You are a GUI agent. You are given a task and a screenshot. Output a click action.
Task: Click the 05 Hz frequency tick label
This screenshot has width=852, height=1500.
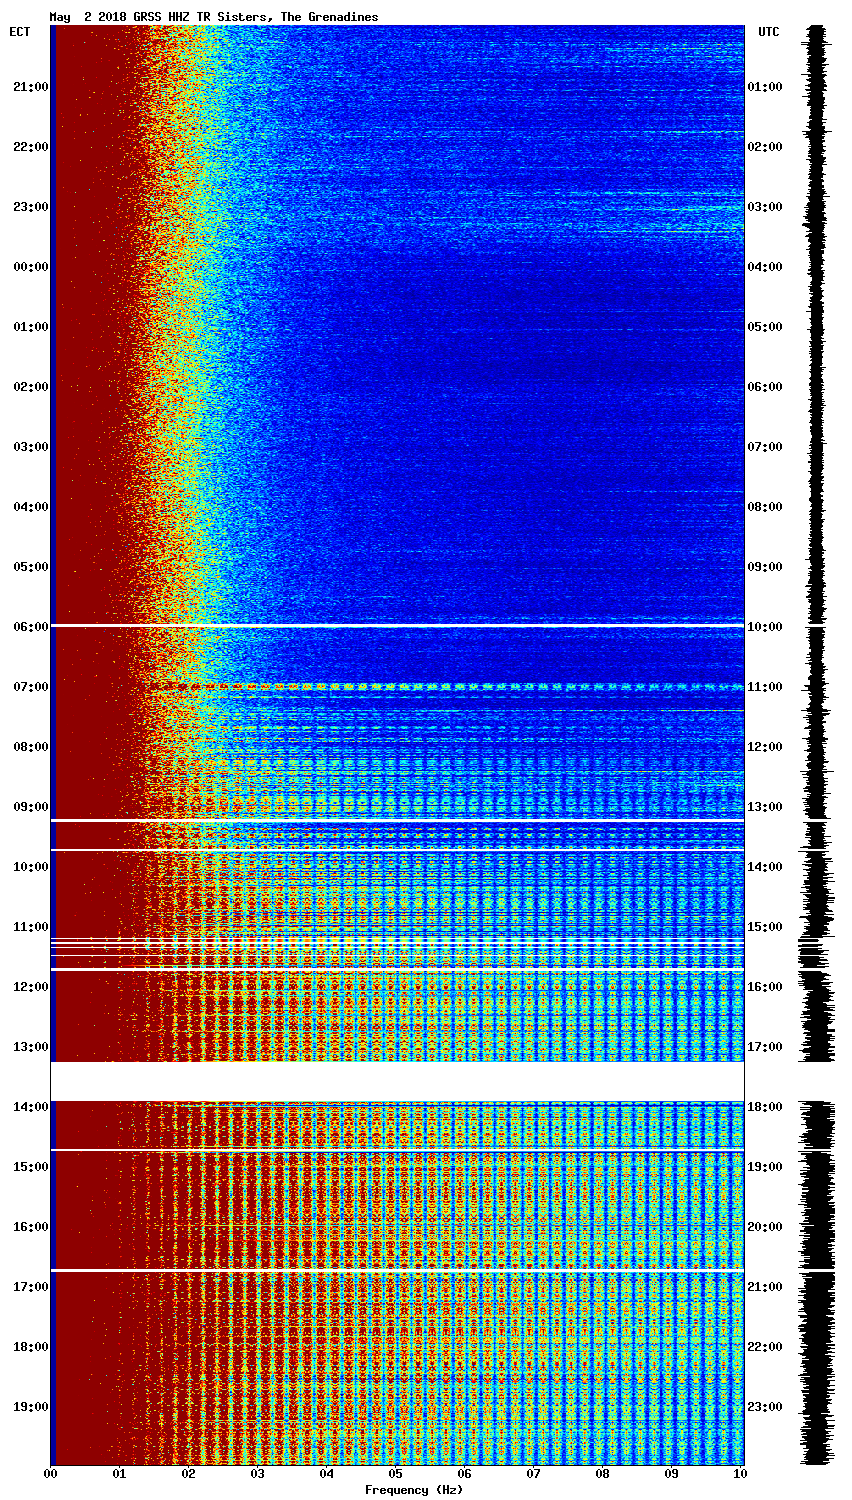click(x=396, y=1474)
